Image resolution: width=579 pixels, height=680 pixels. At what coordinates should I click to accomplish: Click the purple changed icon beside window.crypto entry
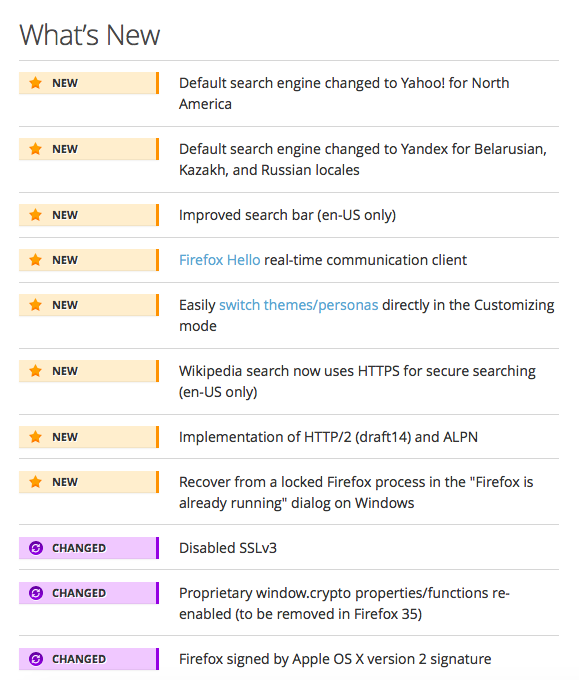[x=36, y=593]
